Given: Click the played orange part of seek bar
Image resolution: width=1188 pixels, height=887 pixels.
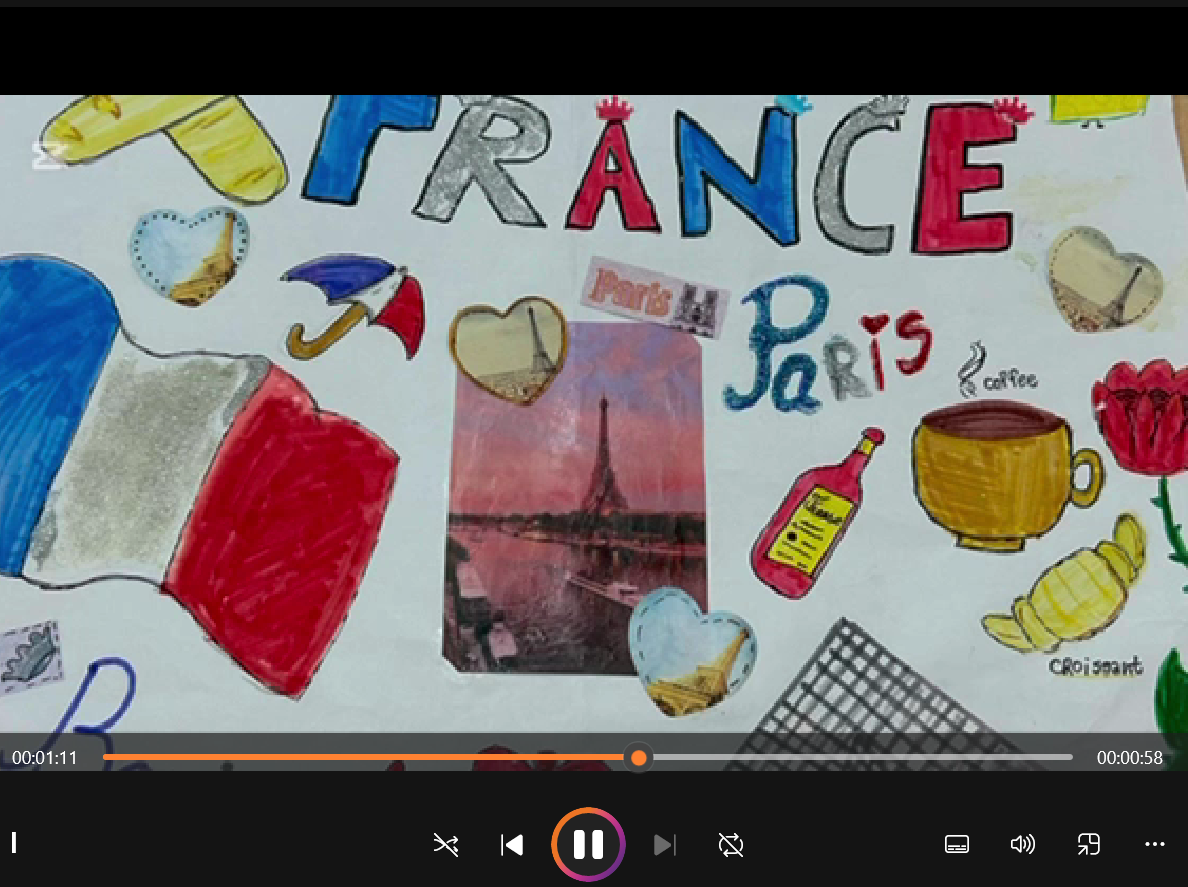Looking at the screenshot, I should coord(370,758).
